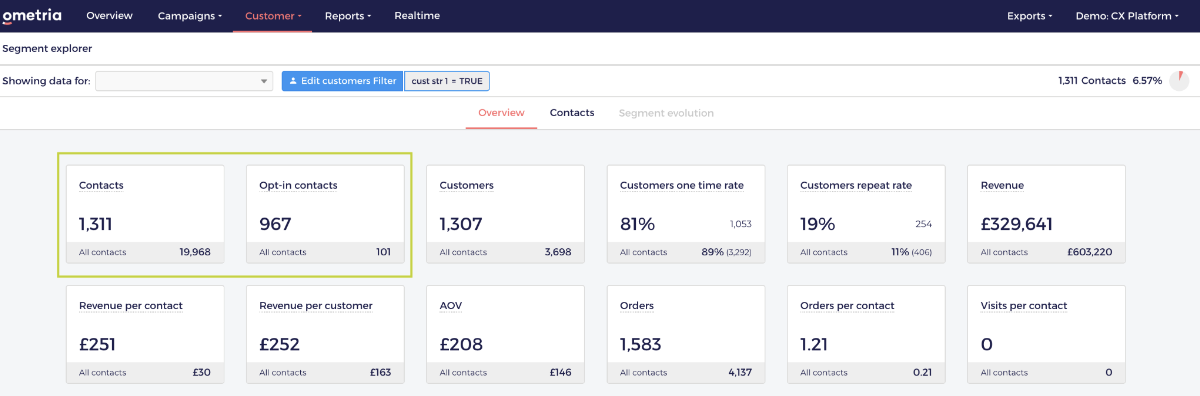Click the cust str 1 = TRUE filter tag
Screen dimensions: 1200x396
coord(447,81)
